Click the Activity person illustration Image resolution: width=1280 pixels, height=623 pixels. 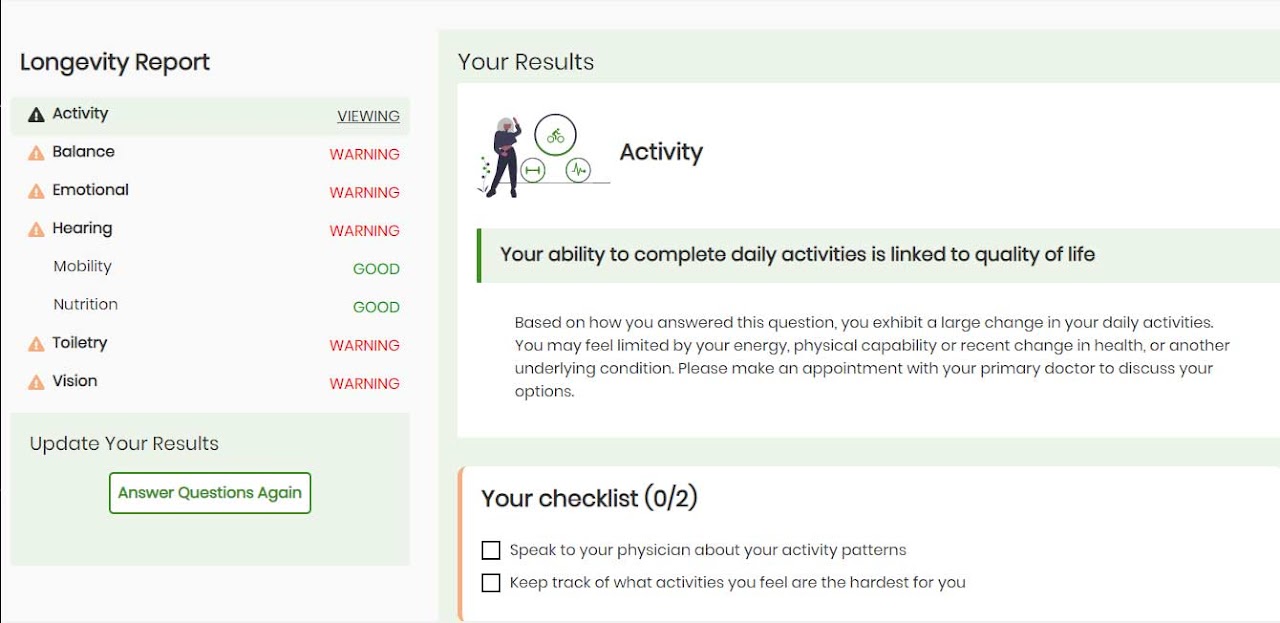[505, 156]
